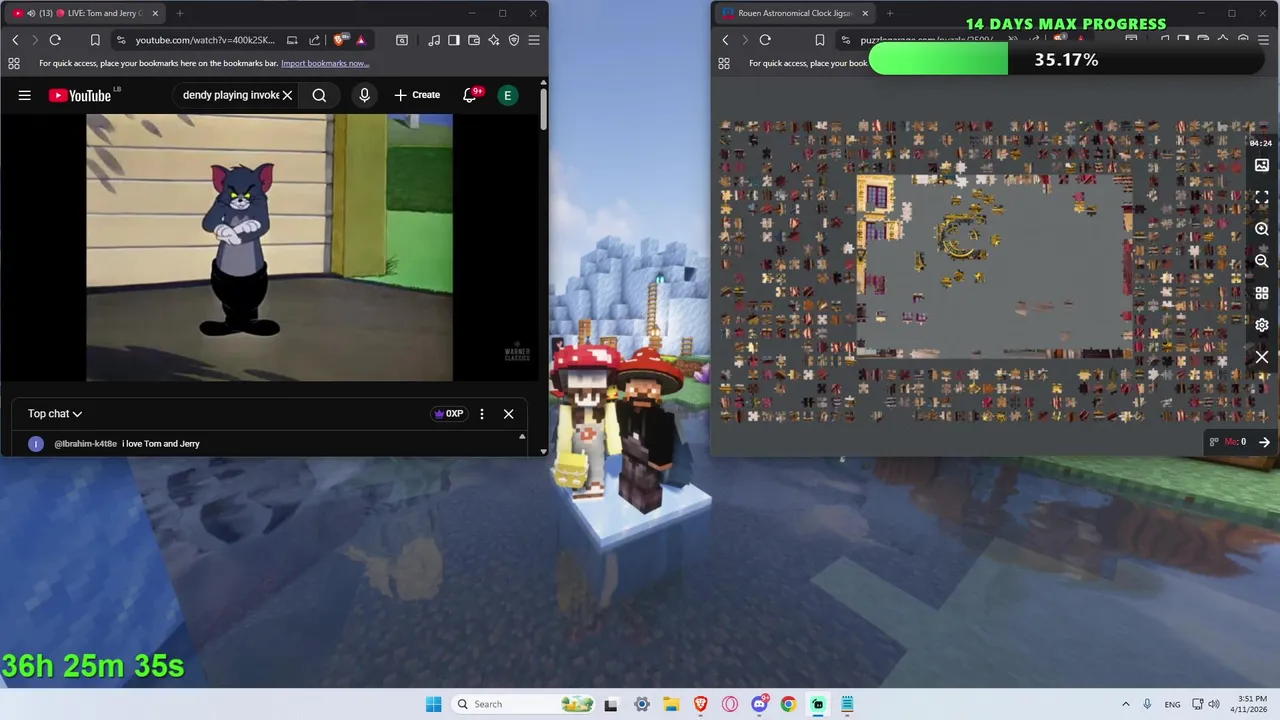Viewport: 1280px width, 720px height.
Task: Open the YouTube hamburger guide menu
Action: point(25,95)
